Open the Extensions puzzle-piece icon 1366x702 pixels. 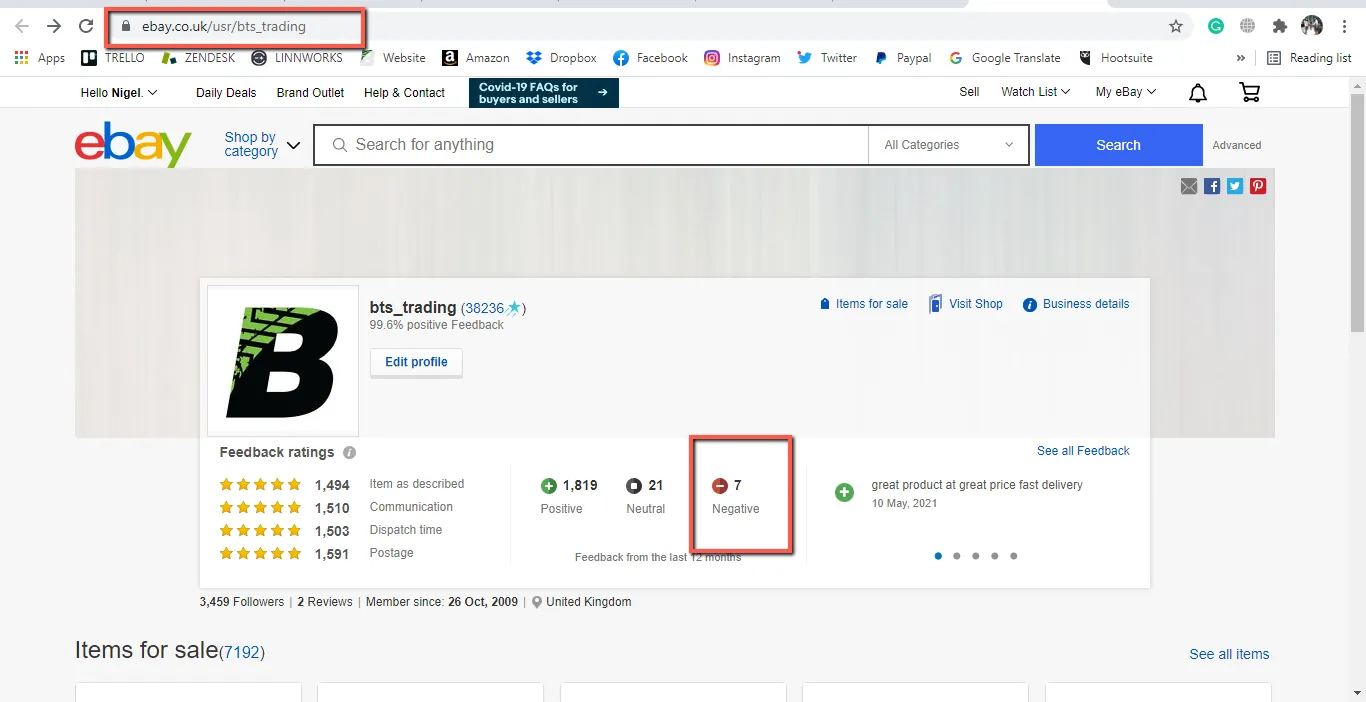coord(1279,26)
